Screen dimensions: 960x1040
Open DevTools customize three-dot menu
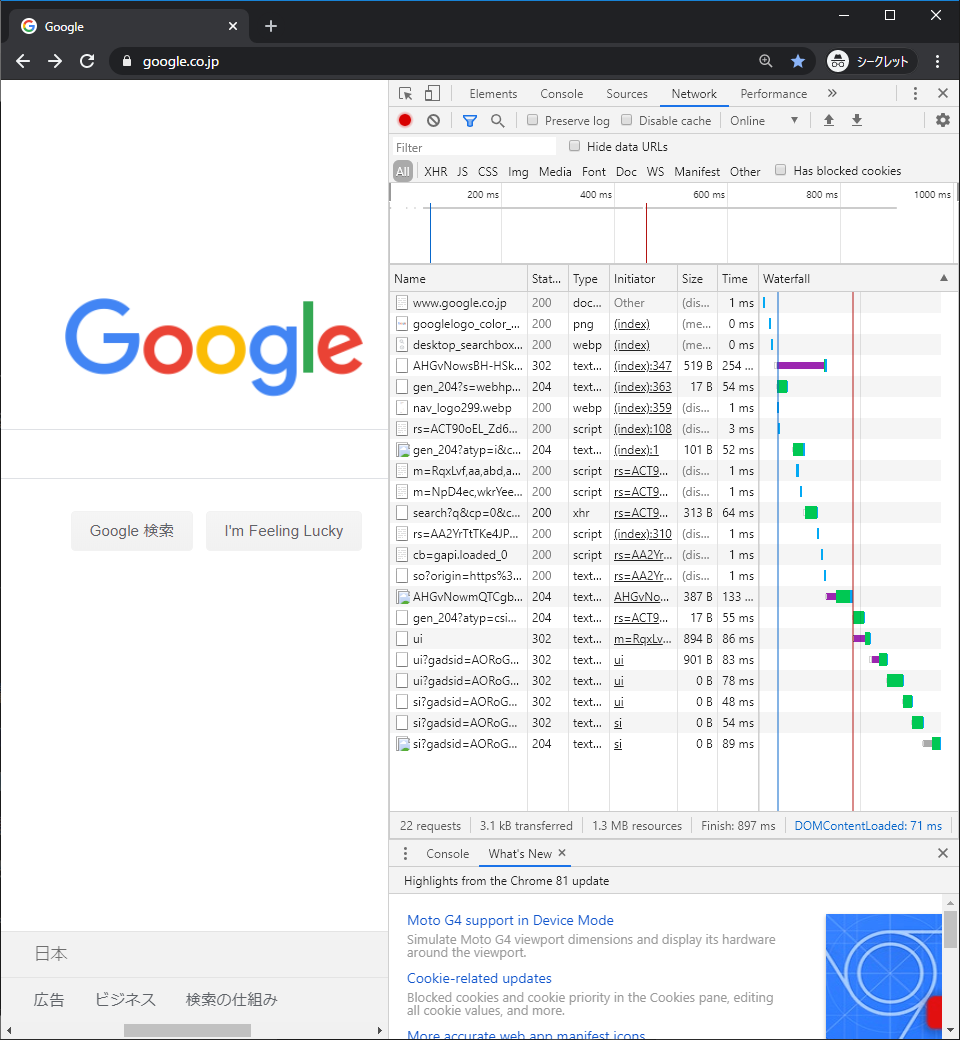(x=916, y=94)
